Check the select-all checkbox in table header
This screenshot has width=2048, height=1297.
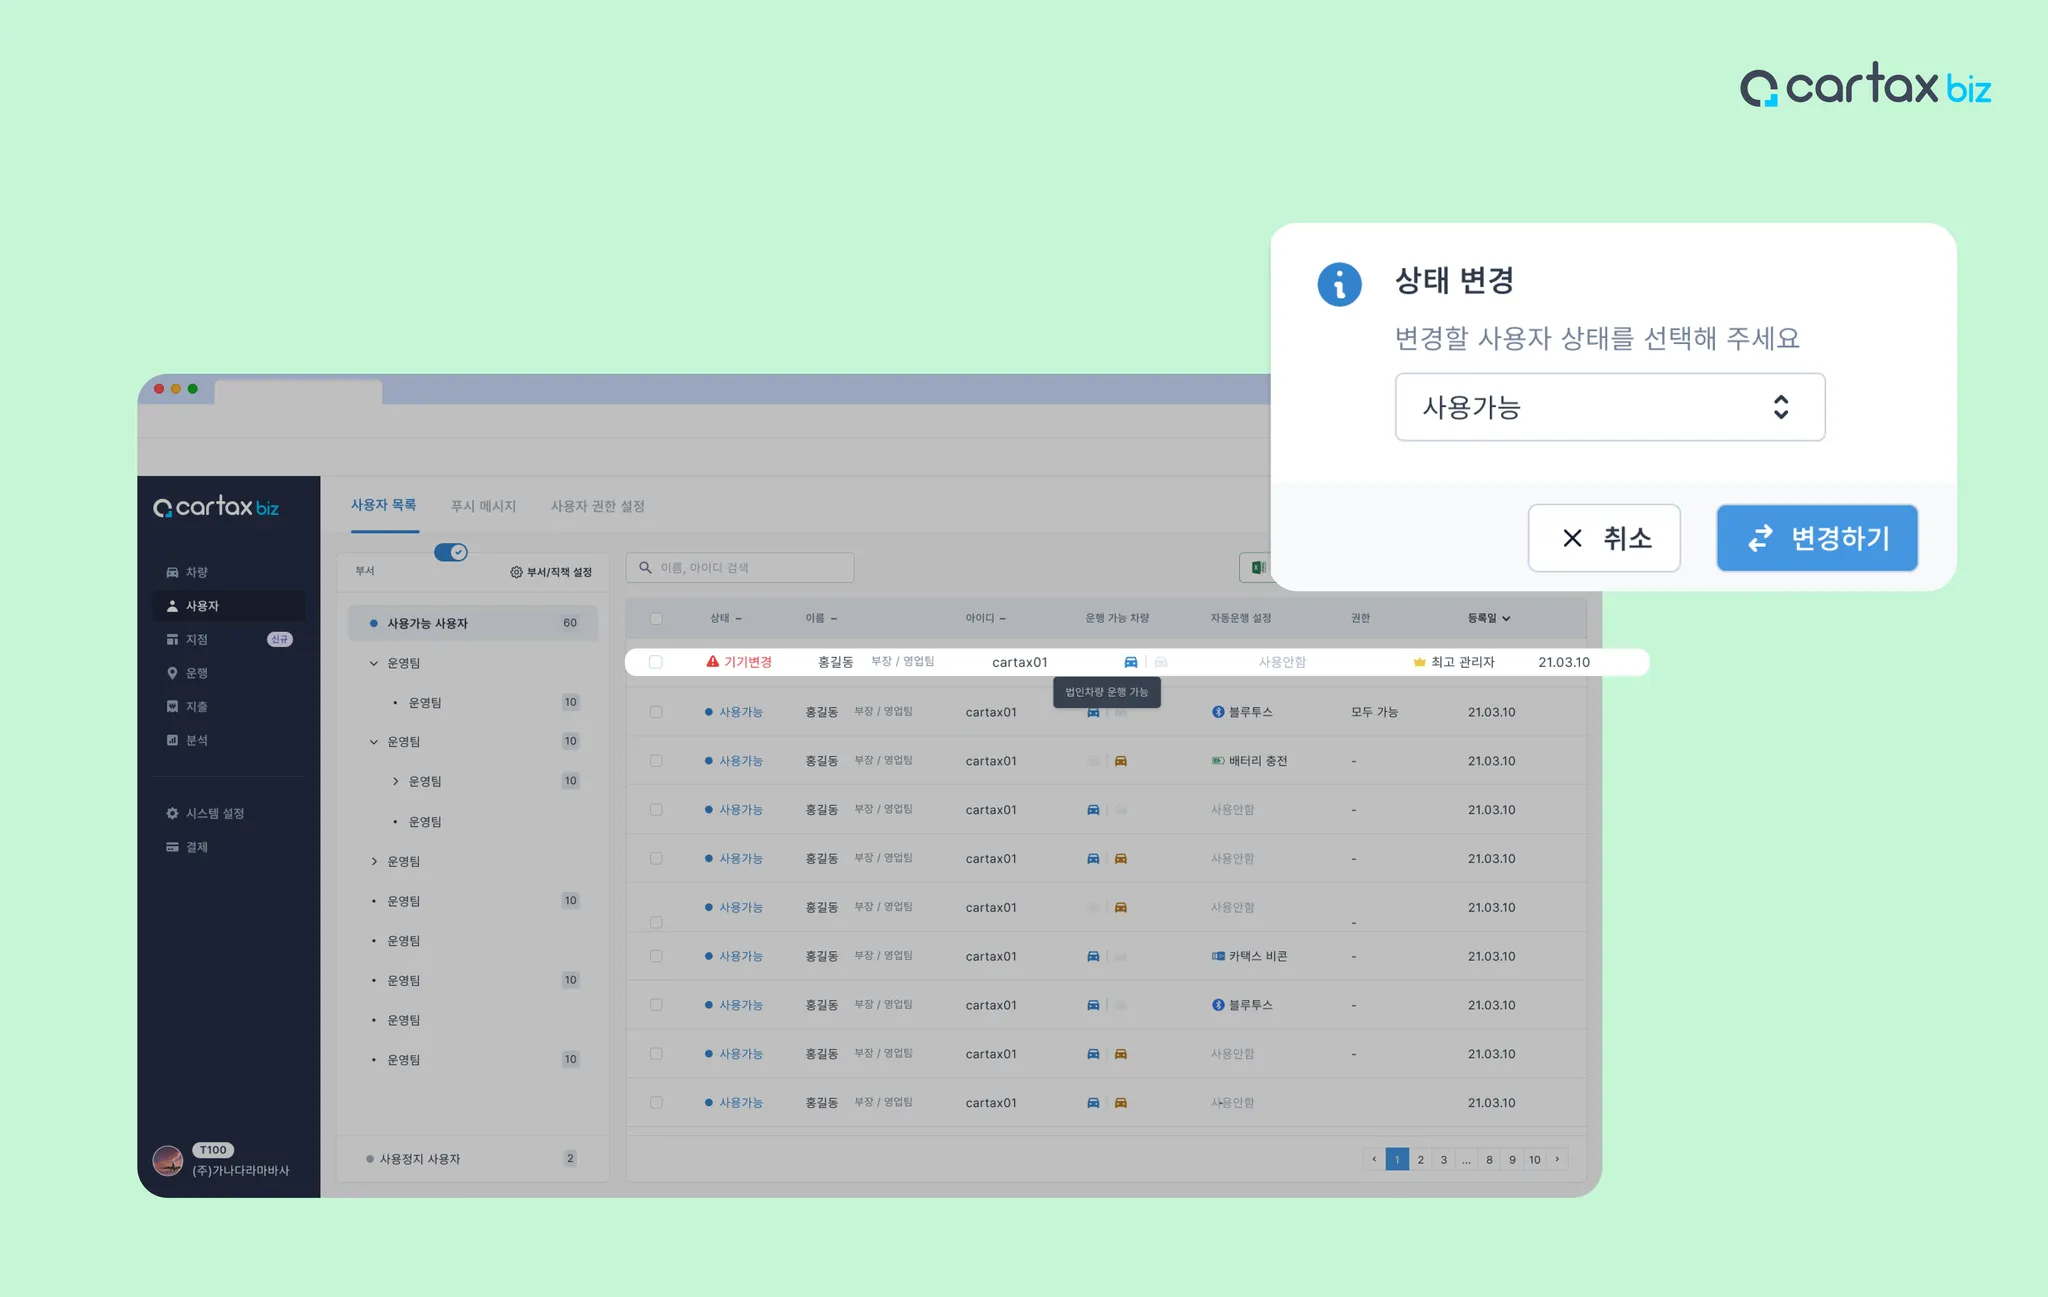[656, 618]
